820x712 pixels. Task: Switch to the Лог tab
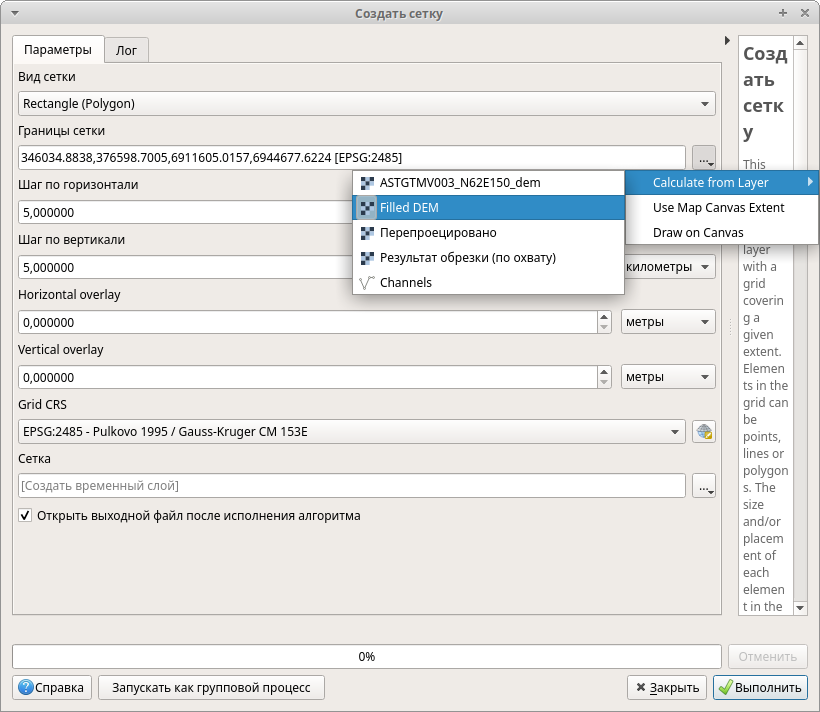click(127, 50)
